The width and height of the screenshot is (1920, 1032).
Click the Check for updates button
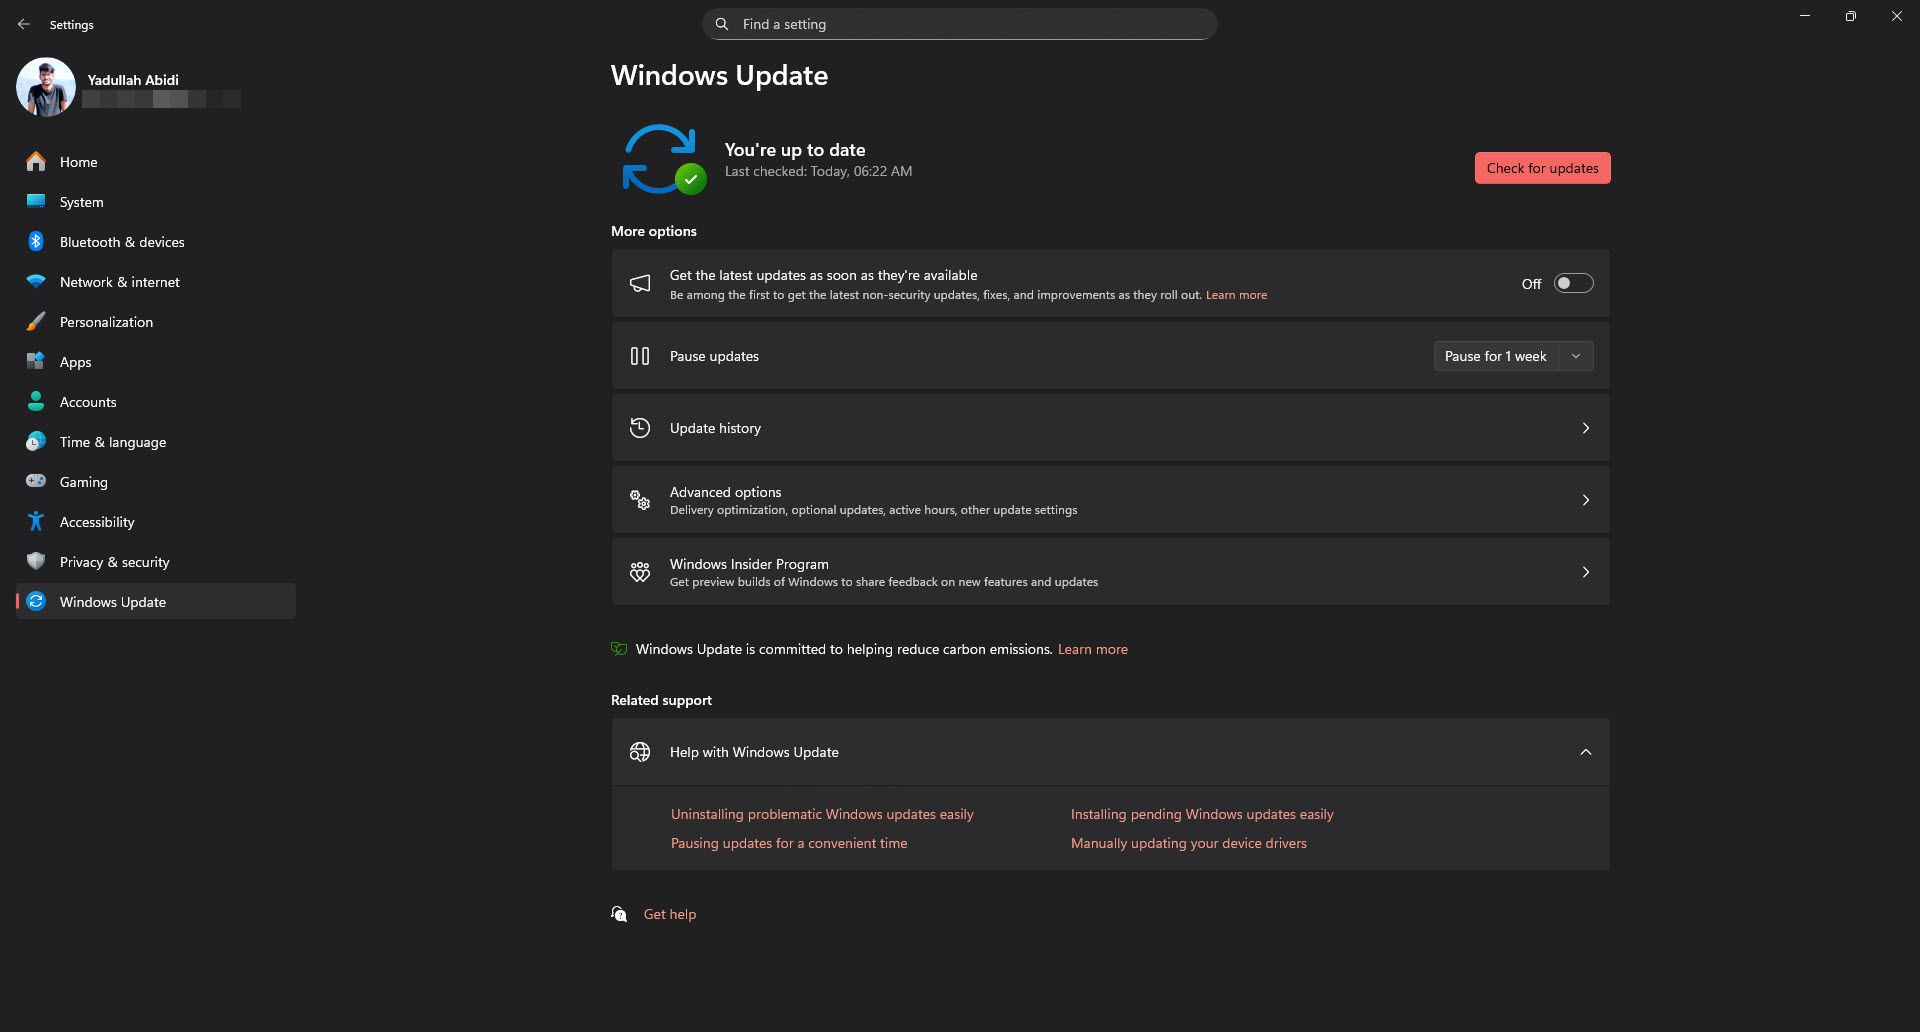1542,167
